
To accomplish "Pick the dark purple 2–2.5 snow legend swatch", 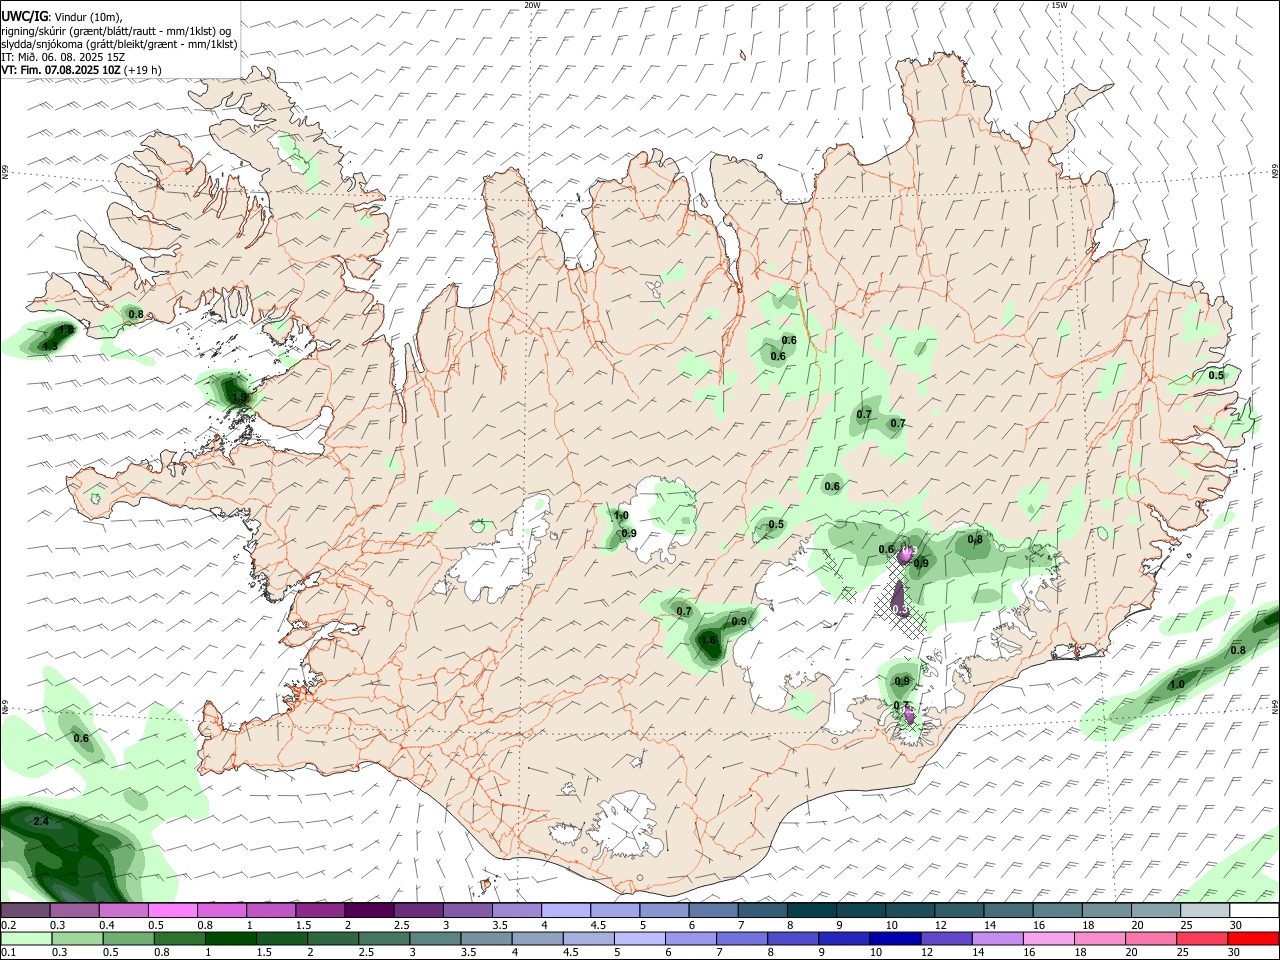I will point(369,911).
